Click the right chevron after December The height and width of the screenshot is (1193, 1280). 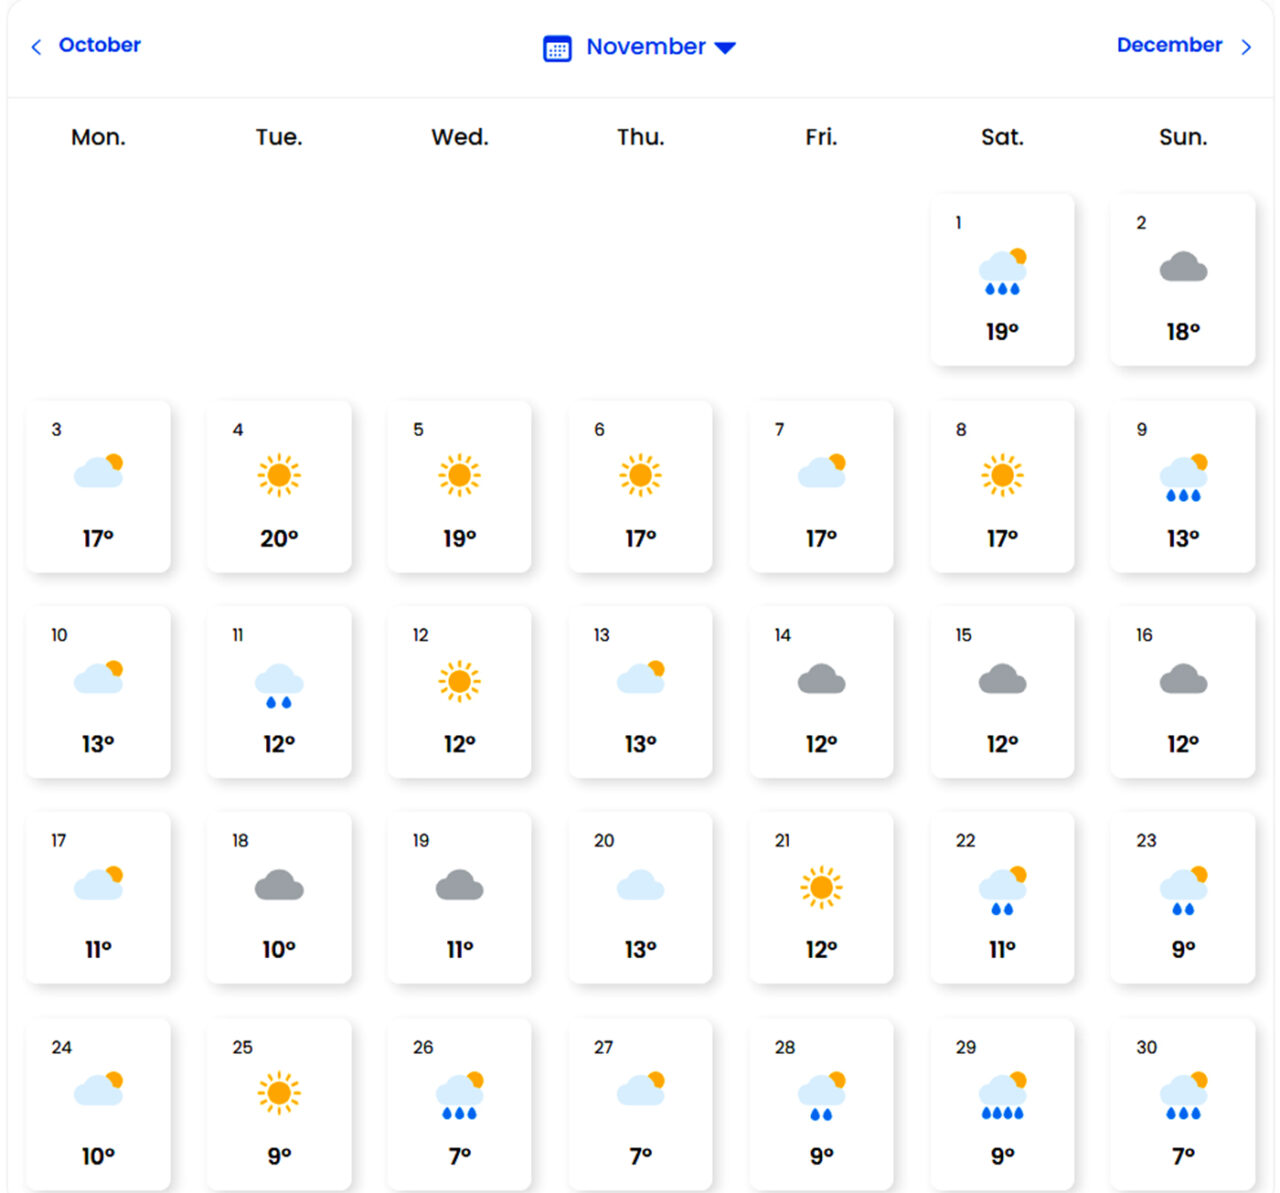coord(1246,47)
